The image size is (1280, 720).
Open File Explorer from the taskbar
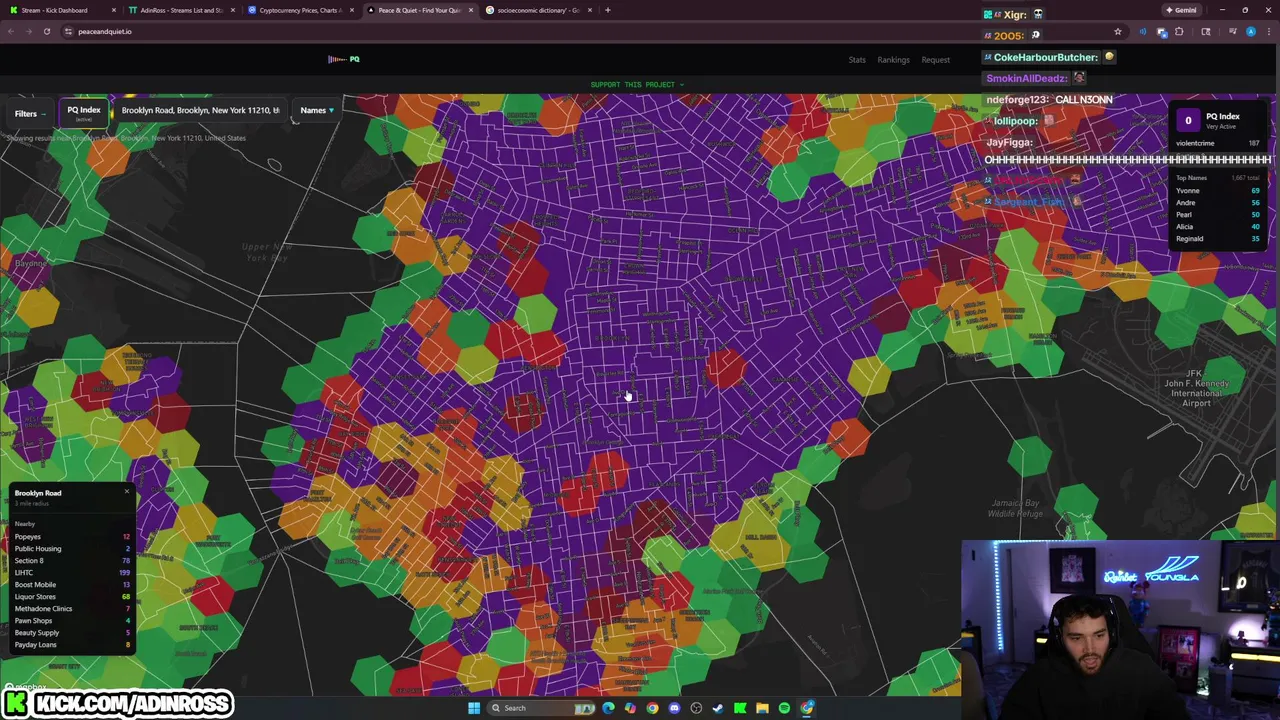(x=762, y=708)
